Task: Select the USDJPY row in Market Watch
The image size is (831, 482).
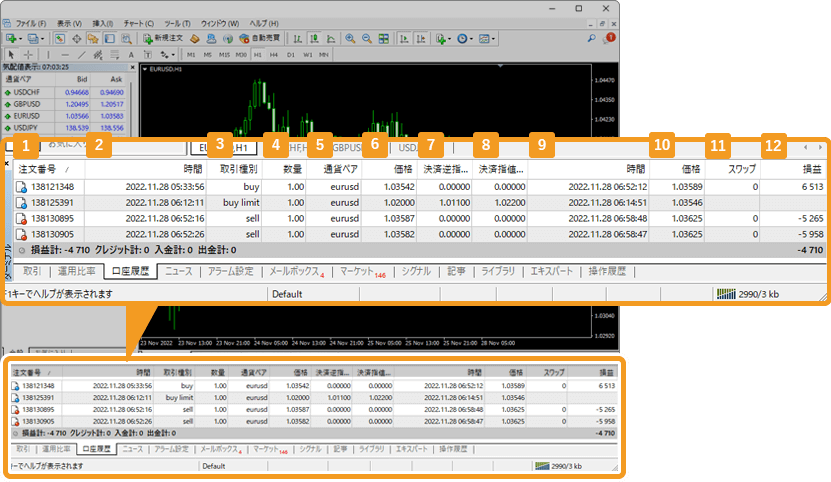Action: (x=64, y=128)
